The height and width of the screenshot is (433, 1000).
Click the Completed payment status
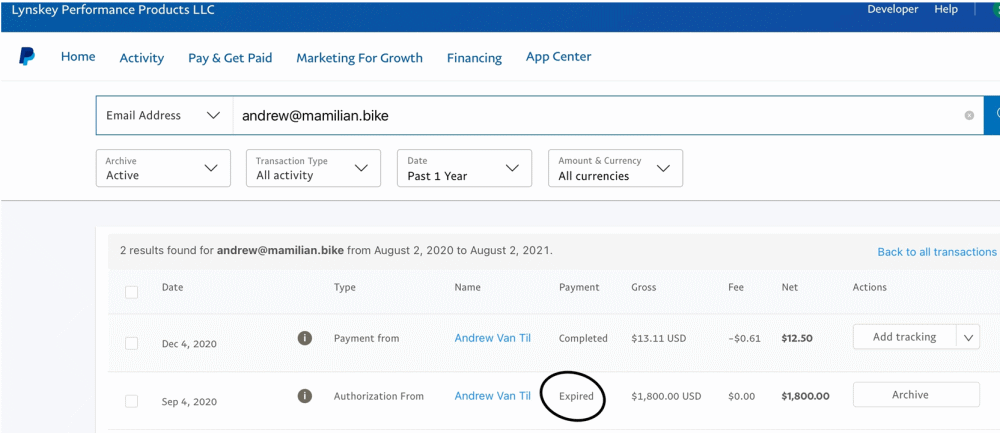(583, 339)
